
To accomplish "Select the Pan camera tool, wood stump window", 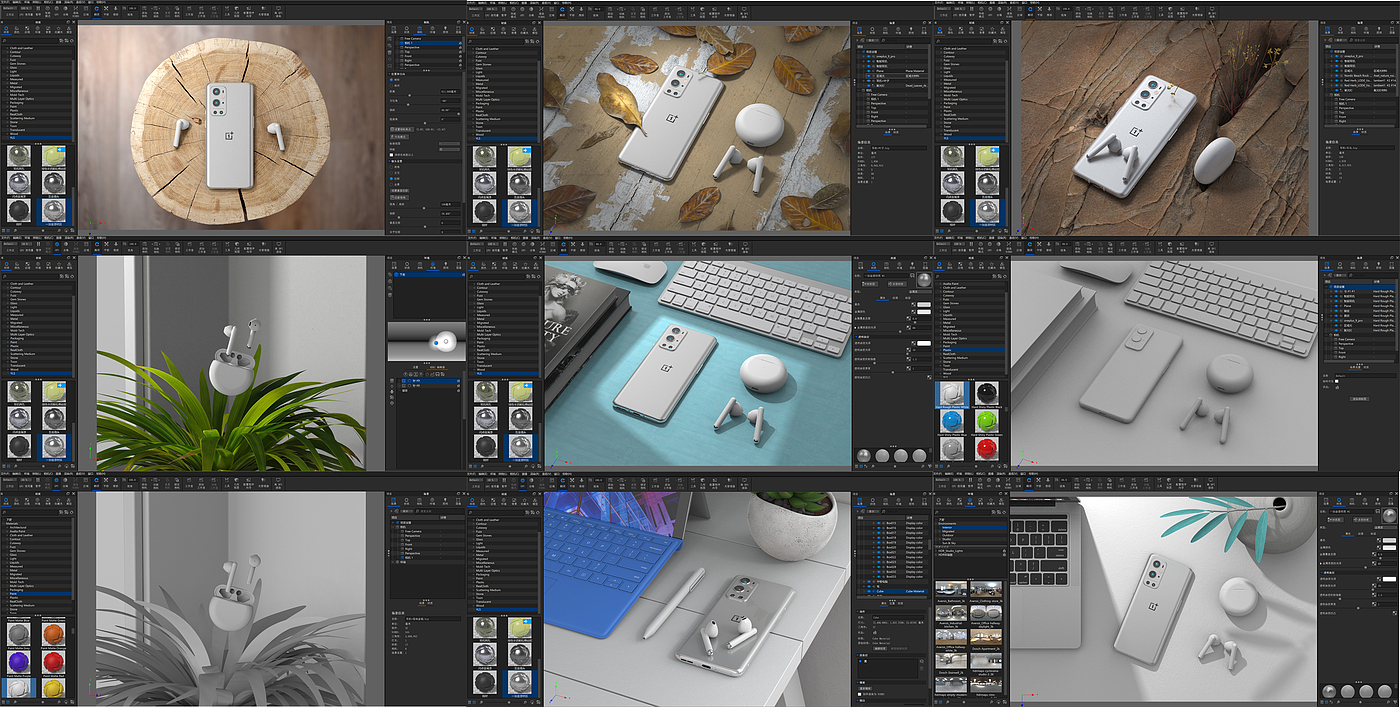I will click(x=106, y=9).
